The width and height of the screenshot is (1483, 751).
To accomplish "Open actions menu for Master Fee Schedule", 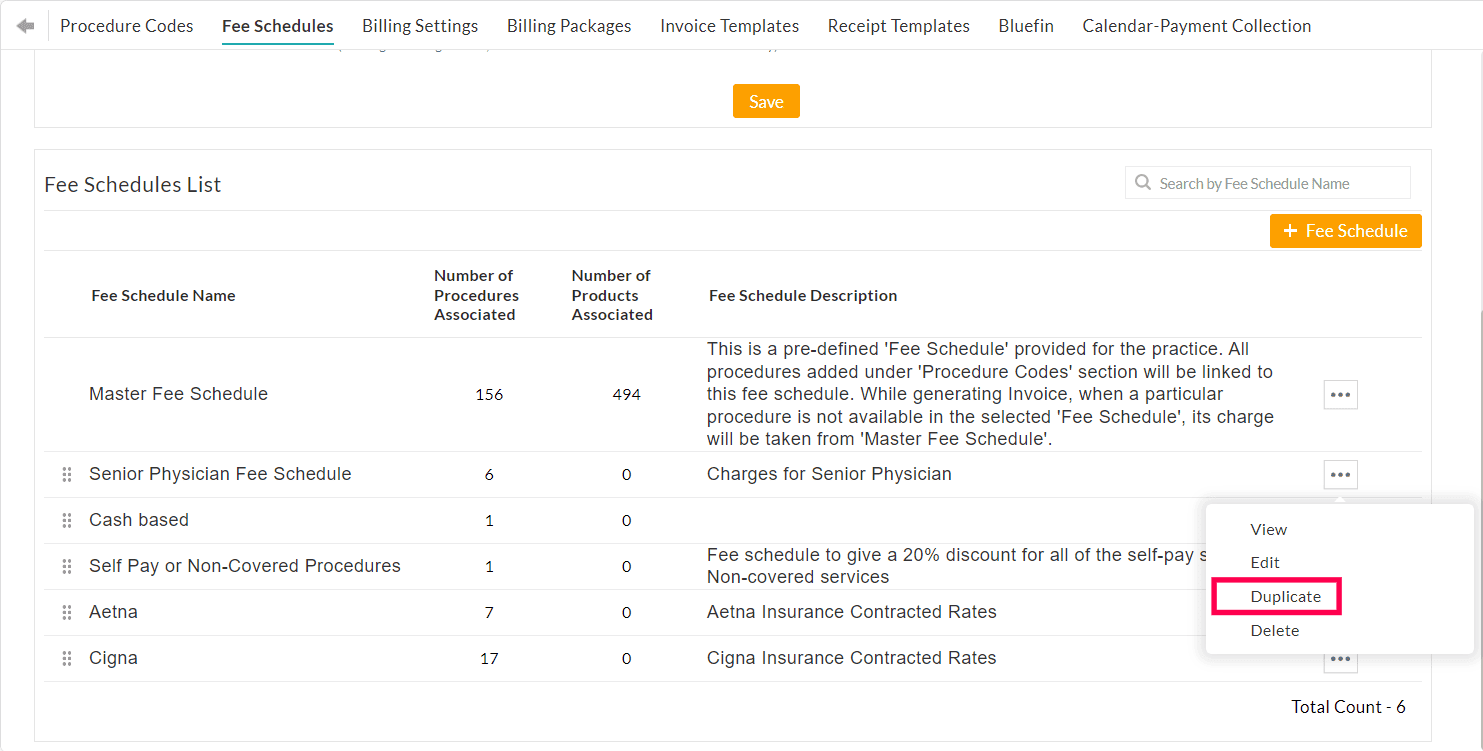I will coord(1340,394).
